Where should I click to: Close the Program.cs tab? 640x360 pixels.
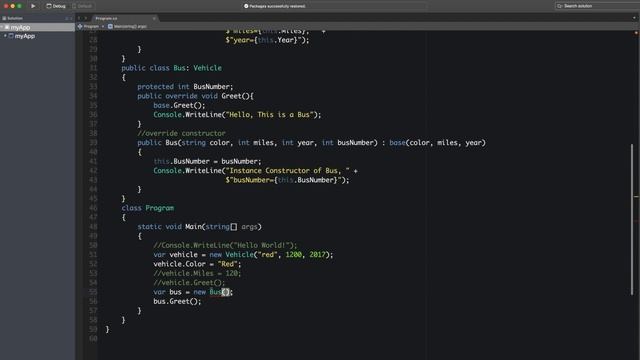click(x=154, y=18)
